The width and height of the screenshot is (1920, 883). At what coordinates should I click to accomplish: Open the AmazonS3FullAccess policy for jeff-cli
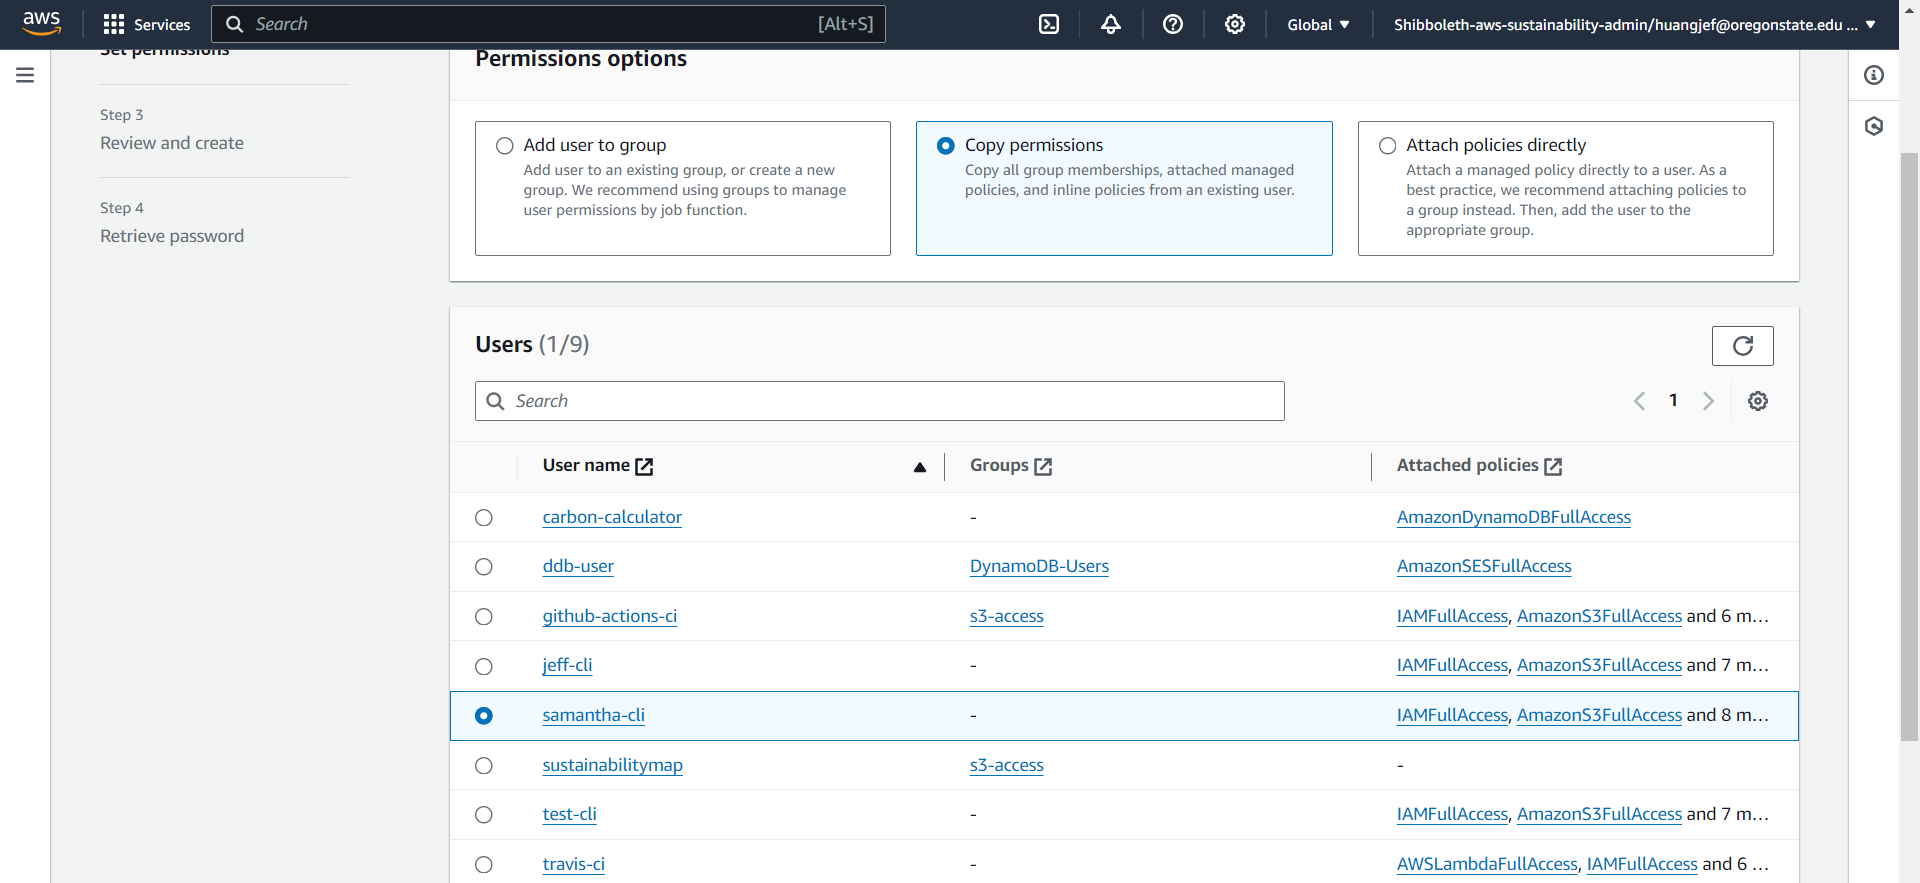point(1599,665)
